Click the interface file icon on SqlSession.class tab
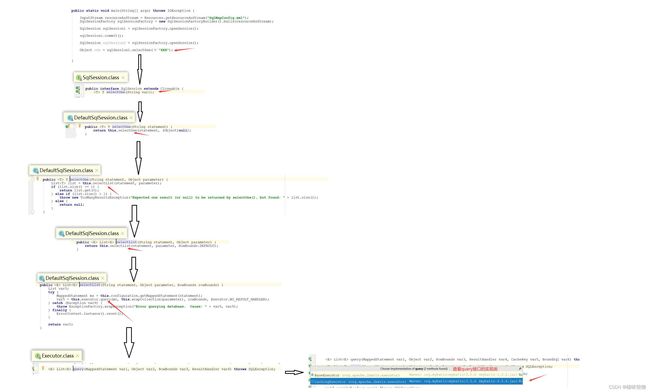Screen dimensions: 650x392 (x=79, y=77)
